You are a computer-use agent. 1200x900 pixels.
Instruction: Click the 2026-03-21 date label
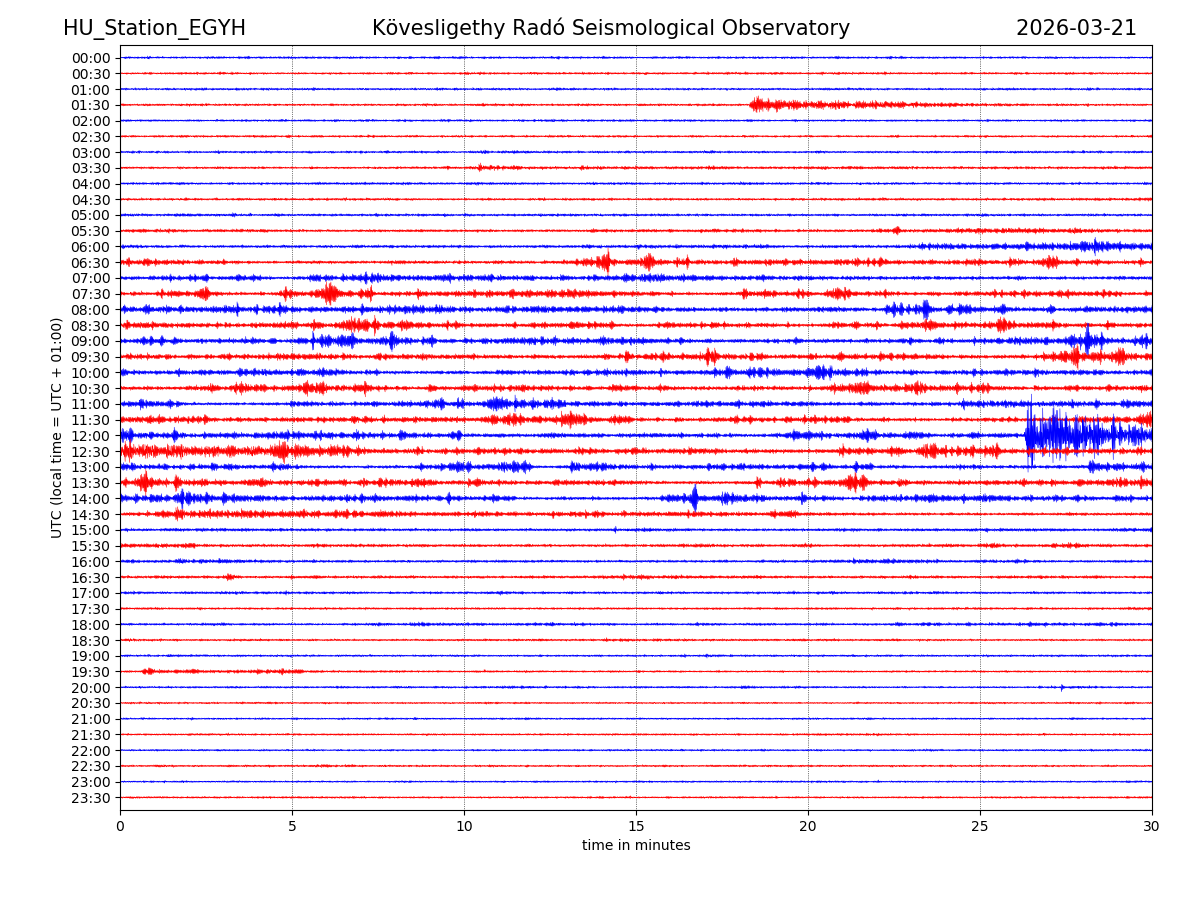coord(1076,28)
